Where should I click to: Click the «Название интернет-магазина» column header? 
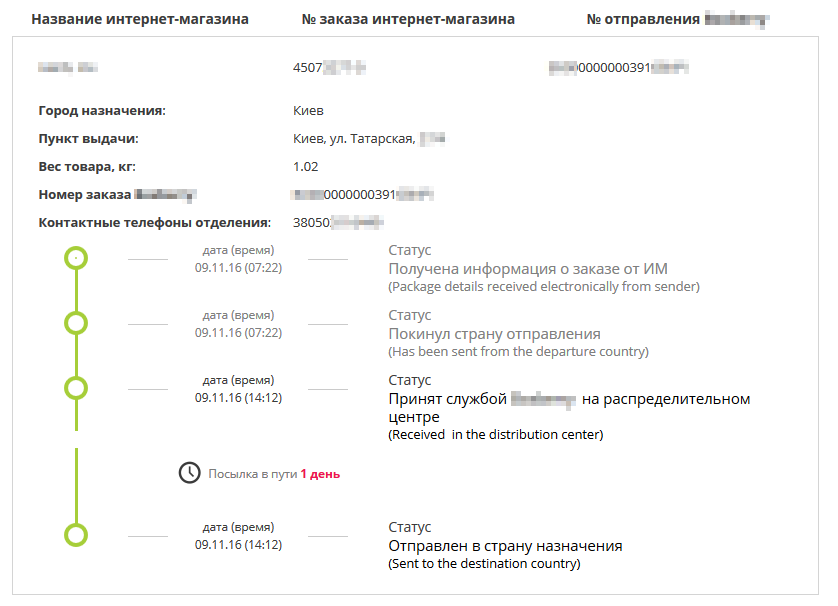140,19
